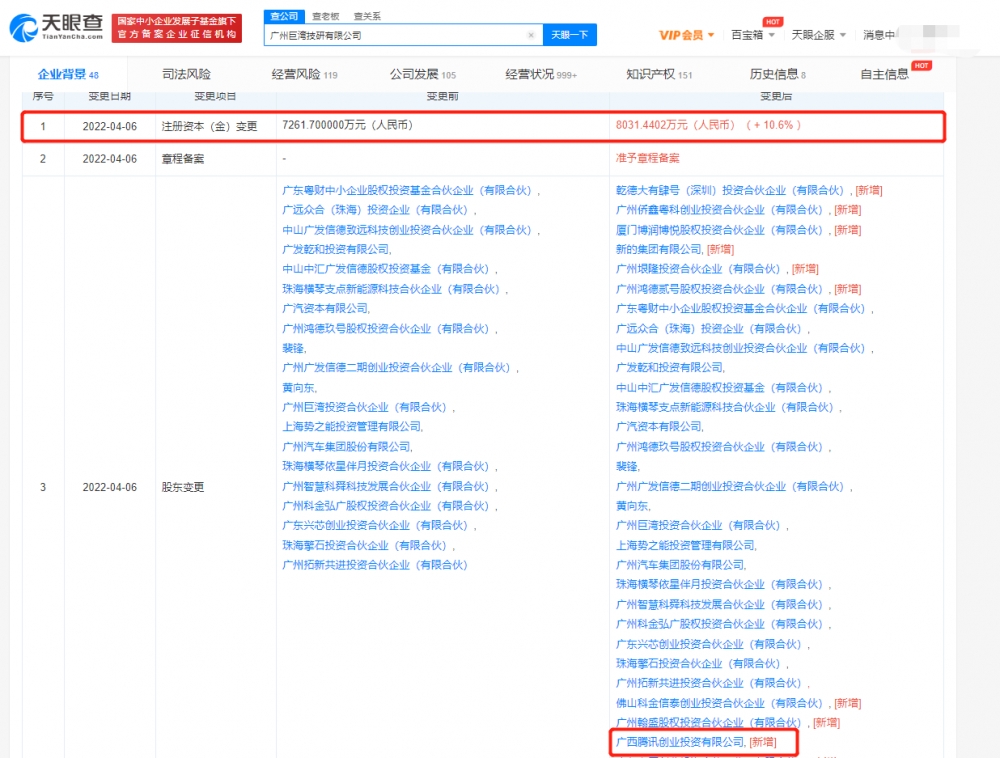Open 广州汽车集团股份有限公司 in 变更前 column
1000x758 pixels.
346,447
